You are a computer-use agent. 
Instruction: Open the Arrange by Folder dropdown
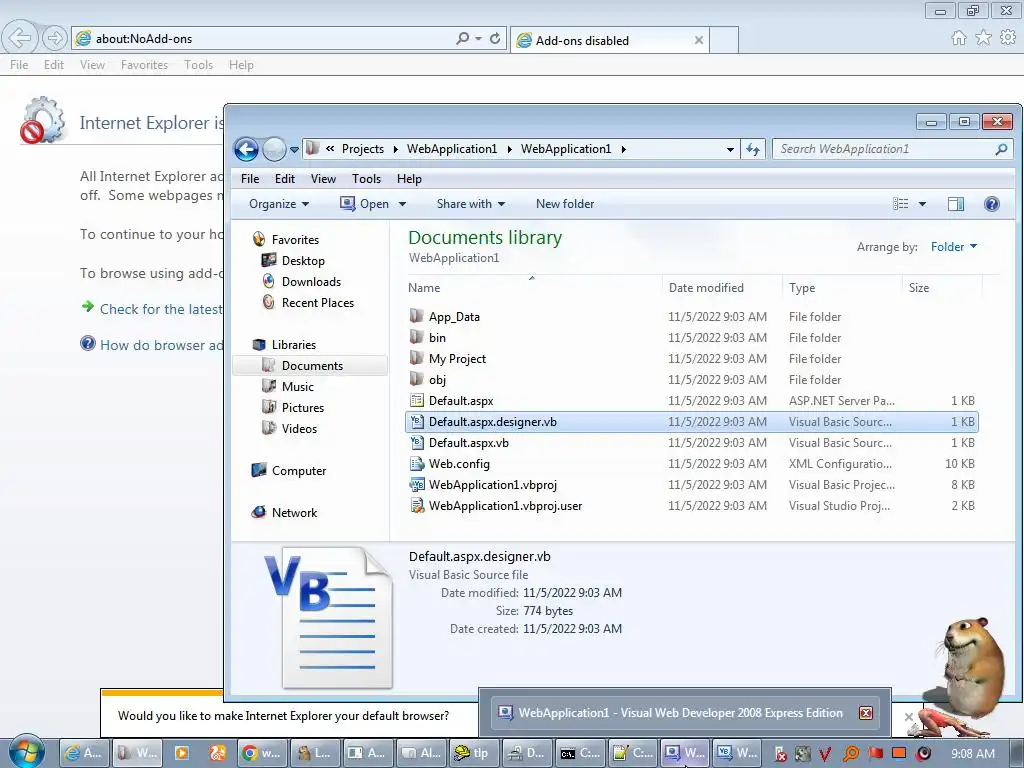(953, 247)
